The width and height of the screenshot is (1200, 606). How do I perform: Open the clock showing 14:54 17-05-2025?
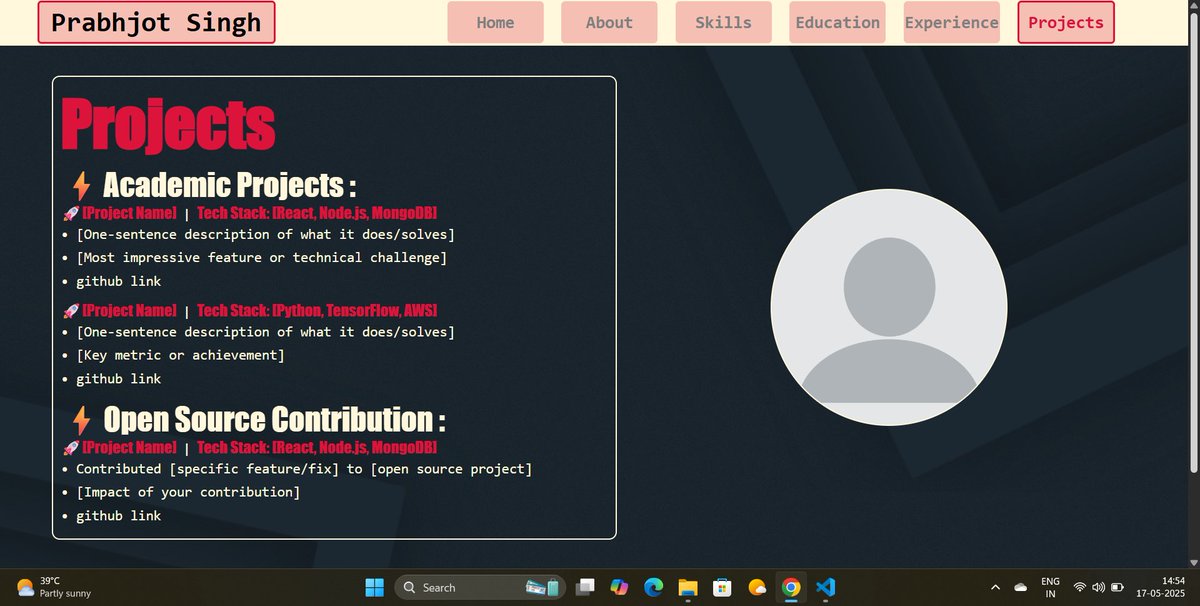1161,587
